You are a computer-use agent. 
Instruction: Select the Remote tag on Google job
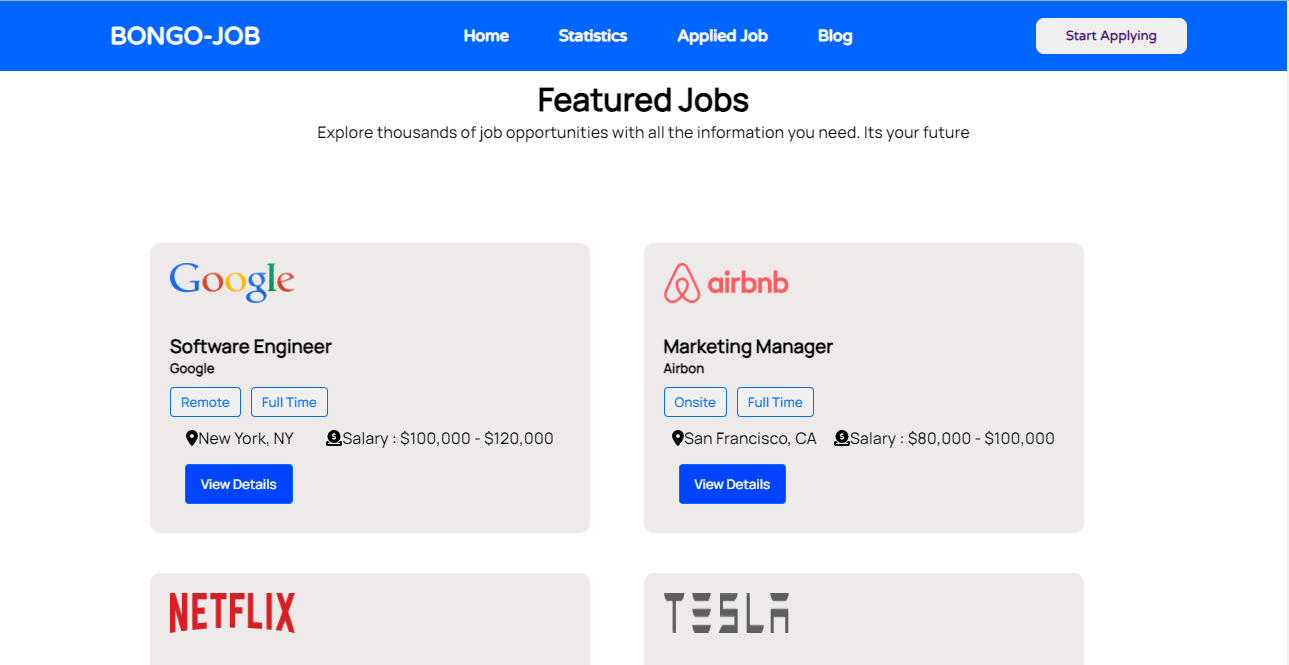(x=205, y=402)
